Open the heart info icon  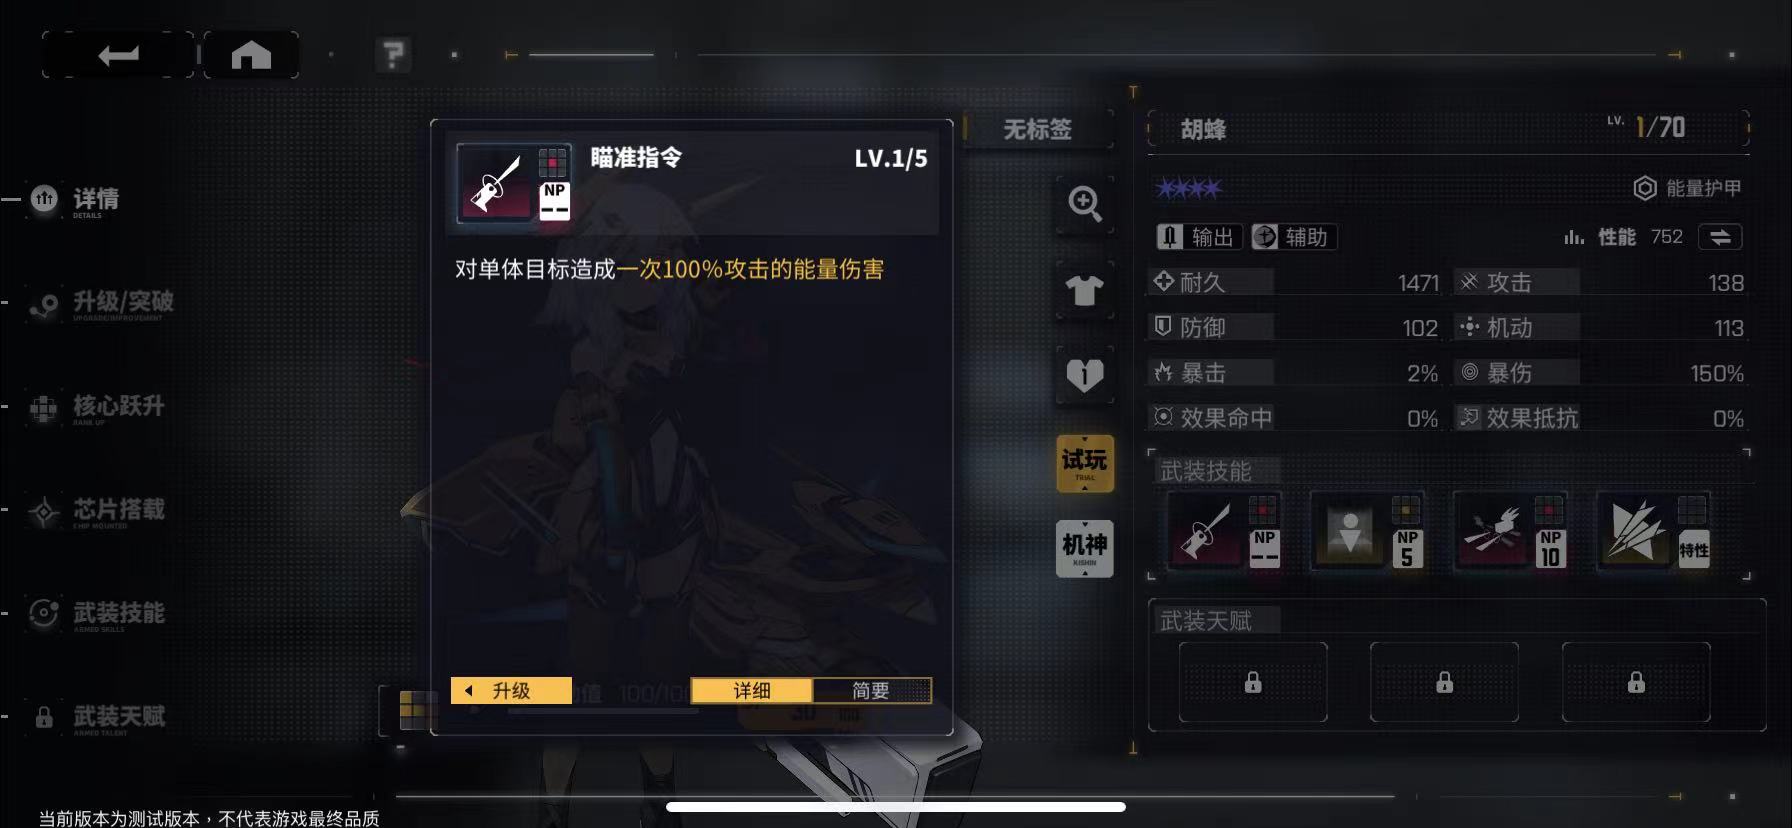pyautogui.click(x=1085, y=376)
